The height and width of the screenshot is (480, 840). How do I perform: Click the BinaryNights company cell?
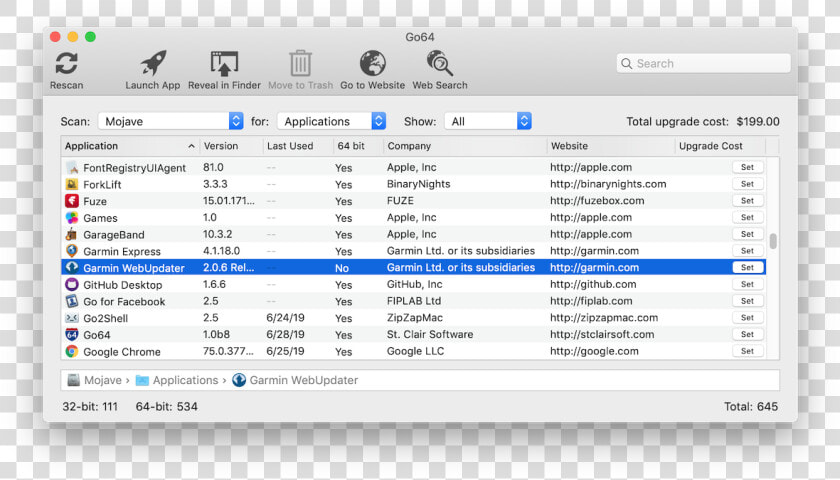pos(418,184)
